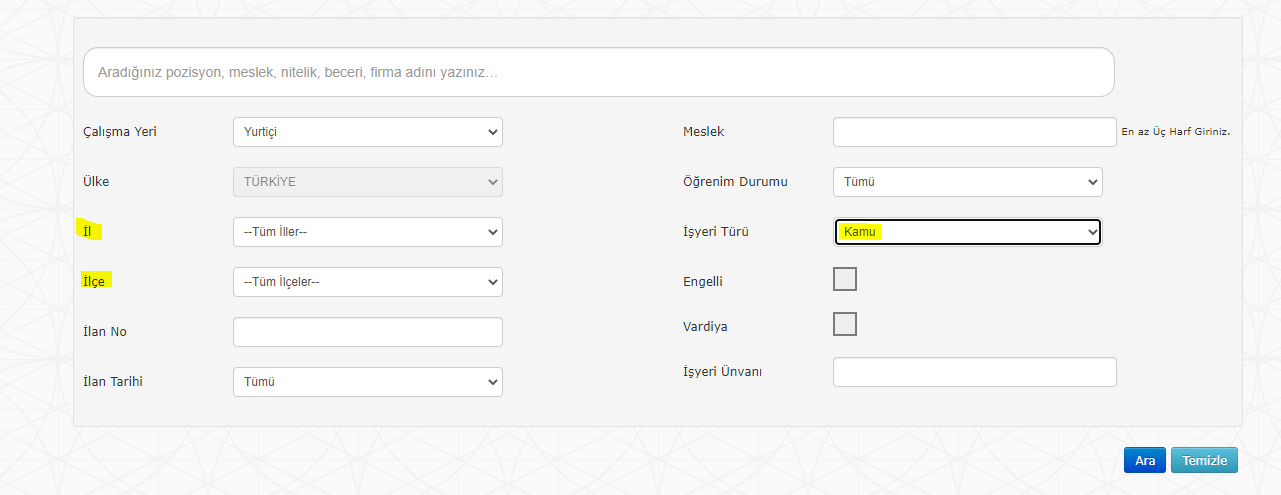
Task: Open the İşyeri Türü dropdown showing Kamu
Action: [x=967, y=232]
